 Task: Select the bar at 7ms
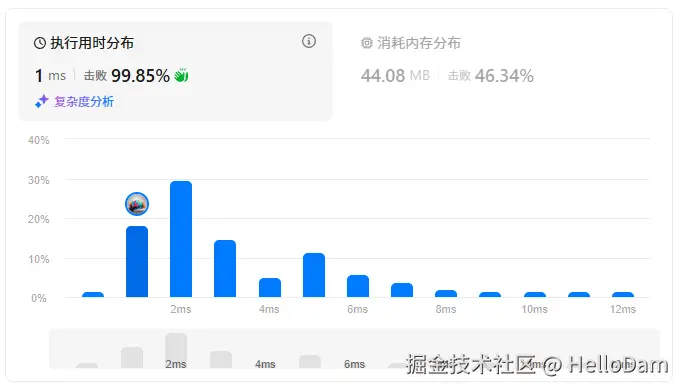[x=402, y=290]
